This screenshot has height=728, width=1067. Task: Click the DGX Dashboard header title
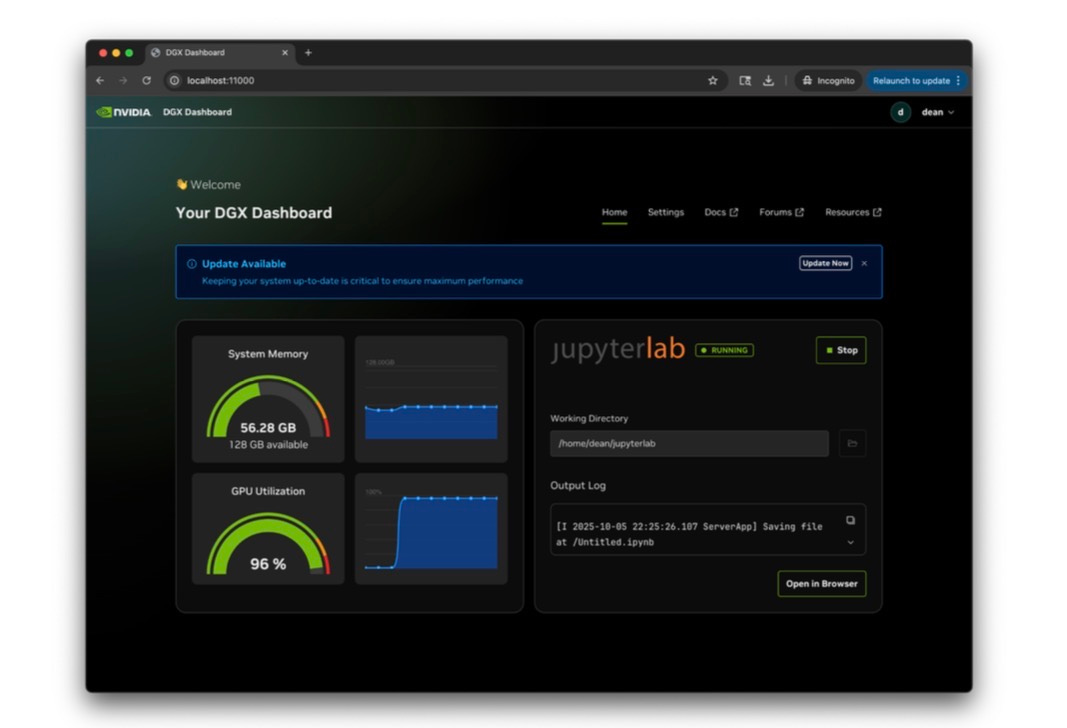(197, 112)
